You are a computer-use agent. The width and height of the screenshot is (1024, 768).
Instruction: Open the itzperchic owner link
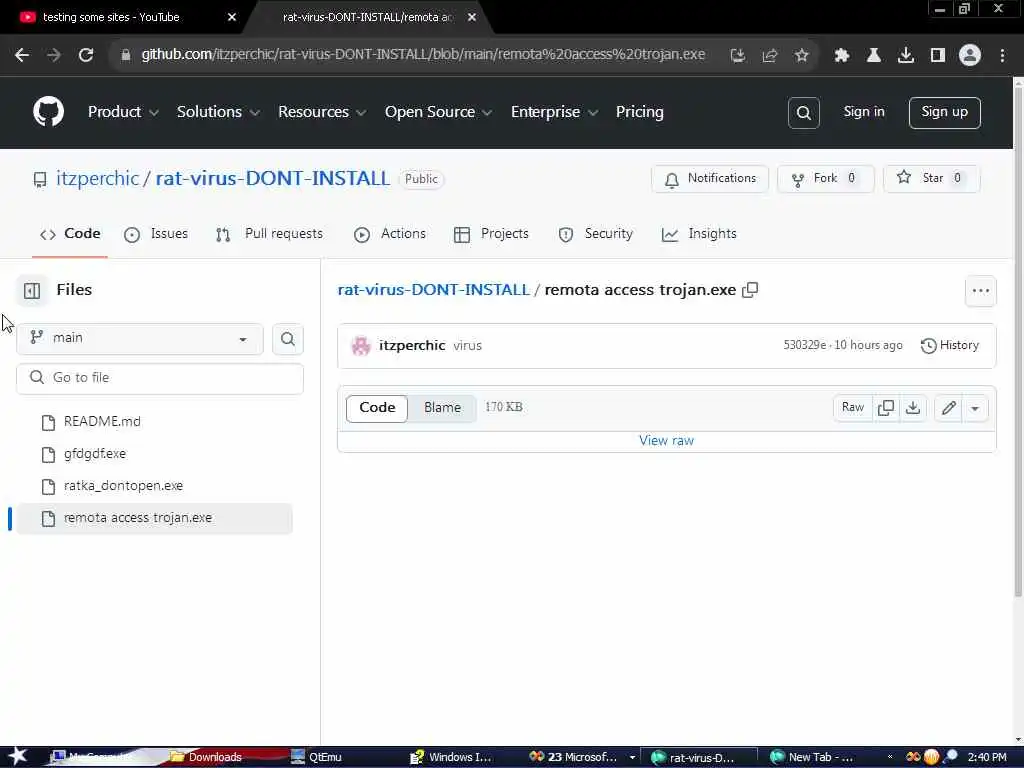click(x=97, y=178)
